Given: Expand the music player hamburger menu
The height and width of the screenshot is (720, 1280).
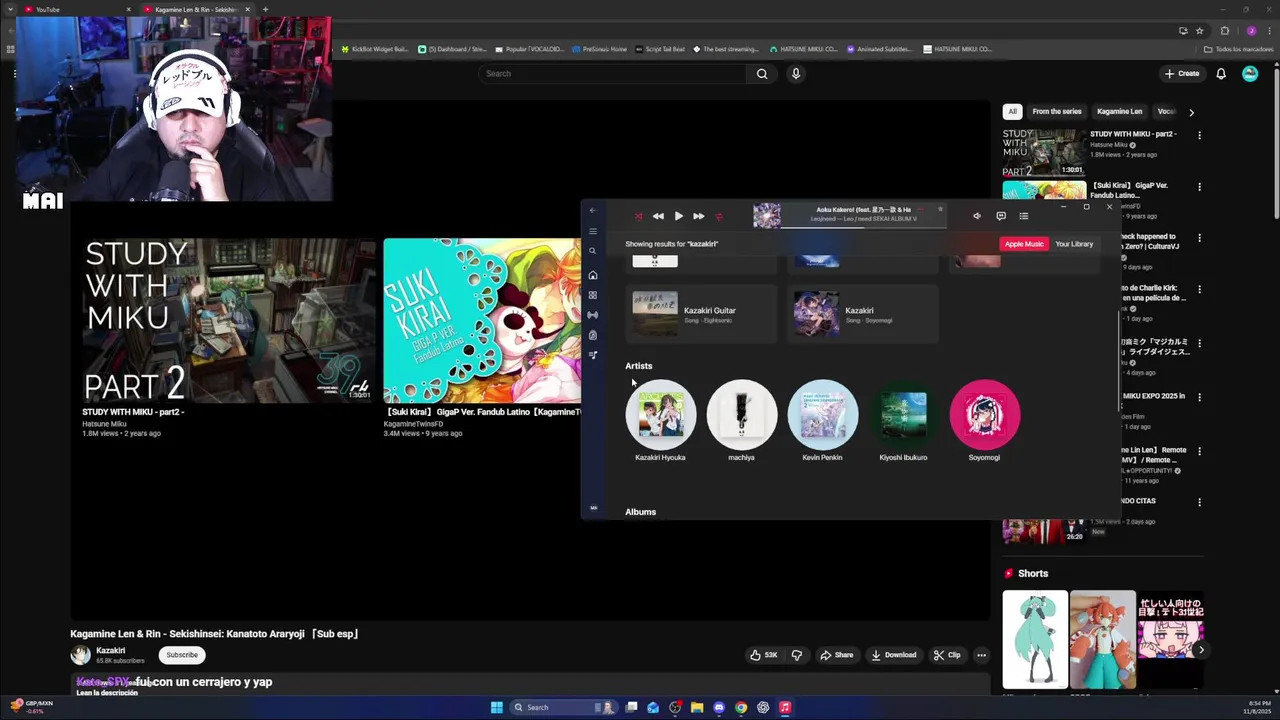Looking at the screenshot, I should pyautogui.click(x=592, y=231).
